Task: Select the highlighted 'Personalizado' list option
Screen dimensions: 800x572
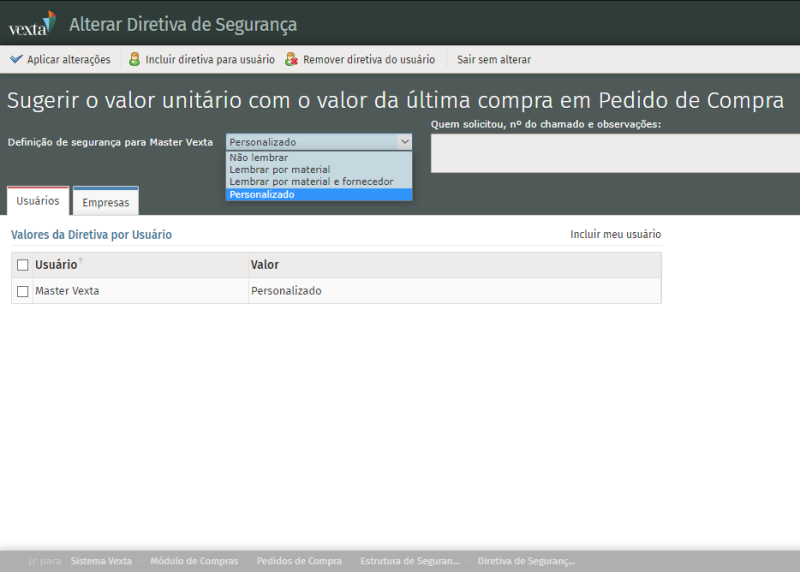Action: pyautogui.click(x=262, y=195)
